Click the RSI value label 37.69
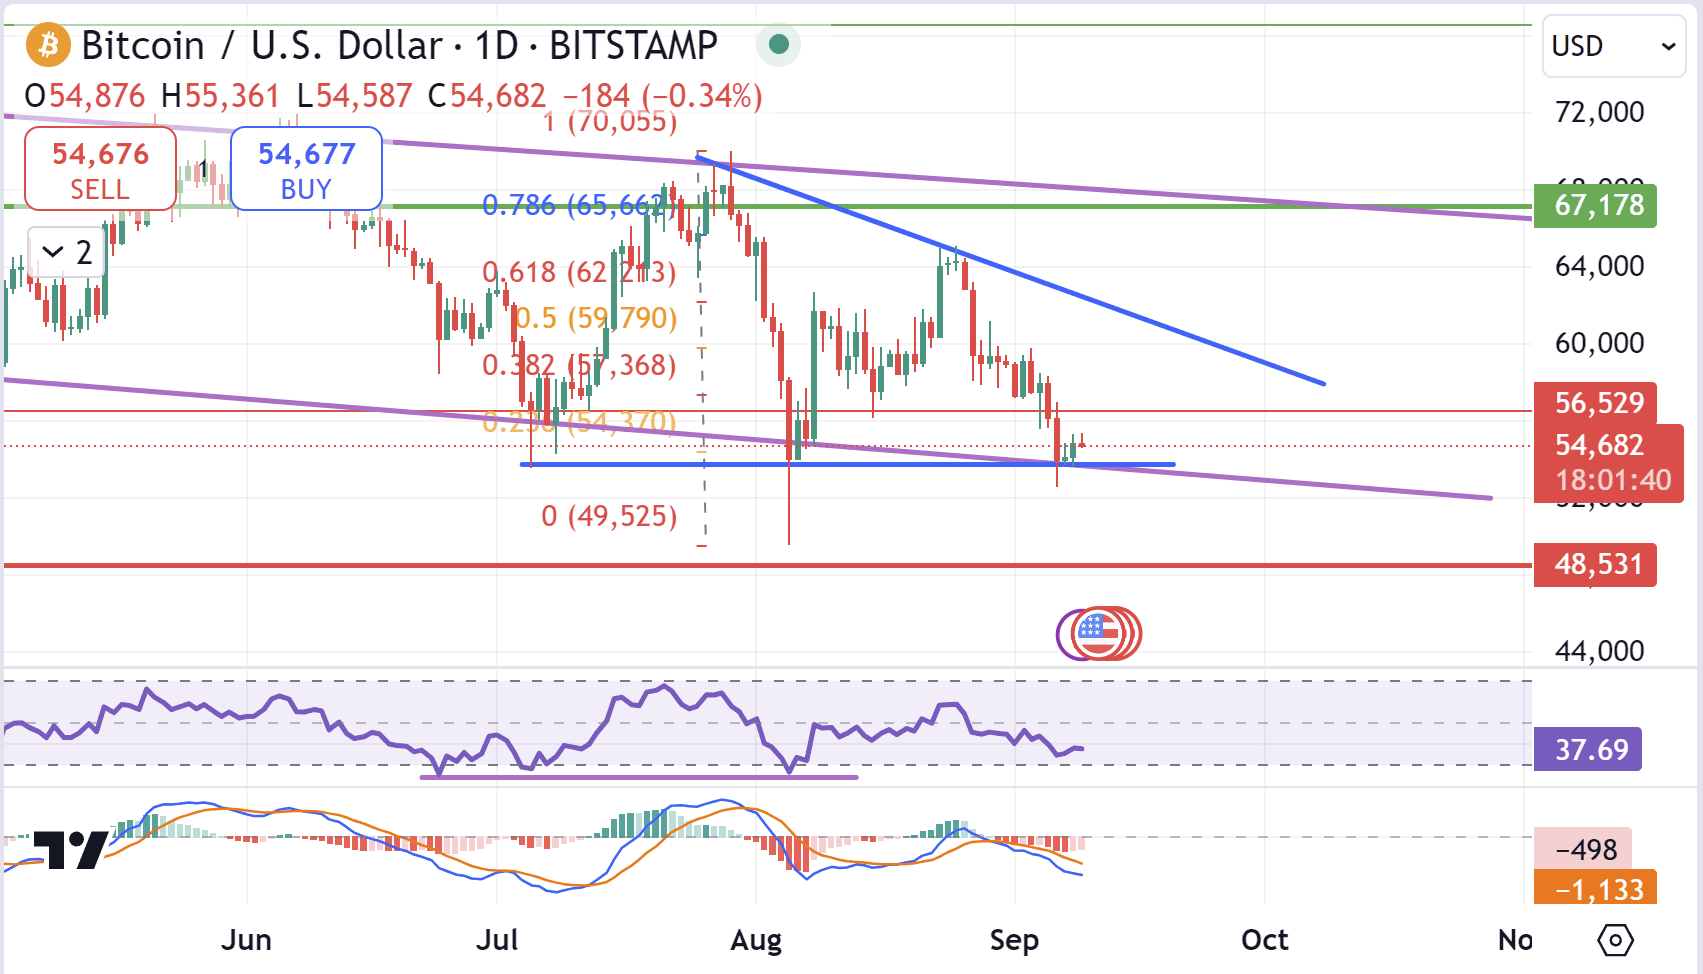The image size is (1703, 974). point(1588,749)
